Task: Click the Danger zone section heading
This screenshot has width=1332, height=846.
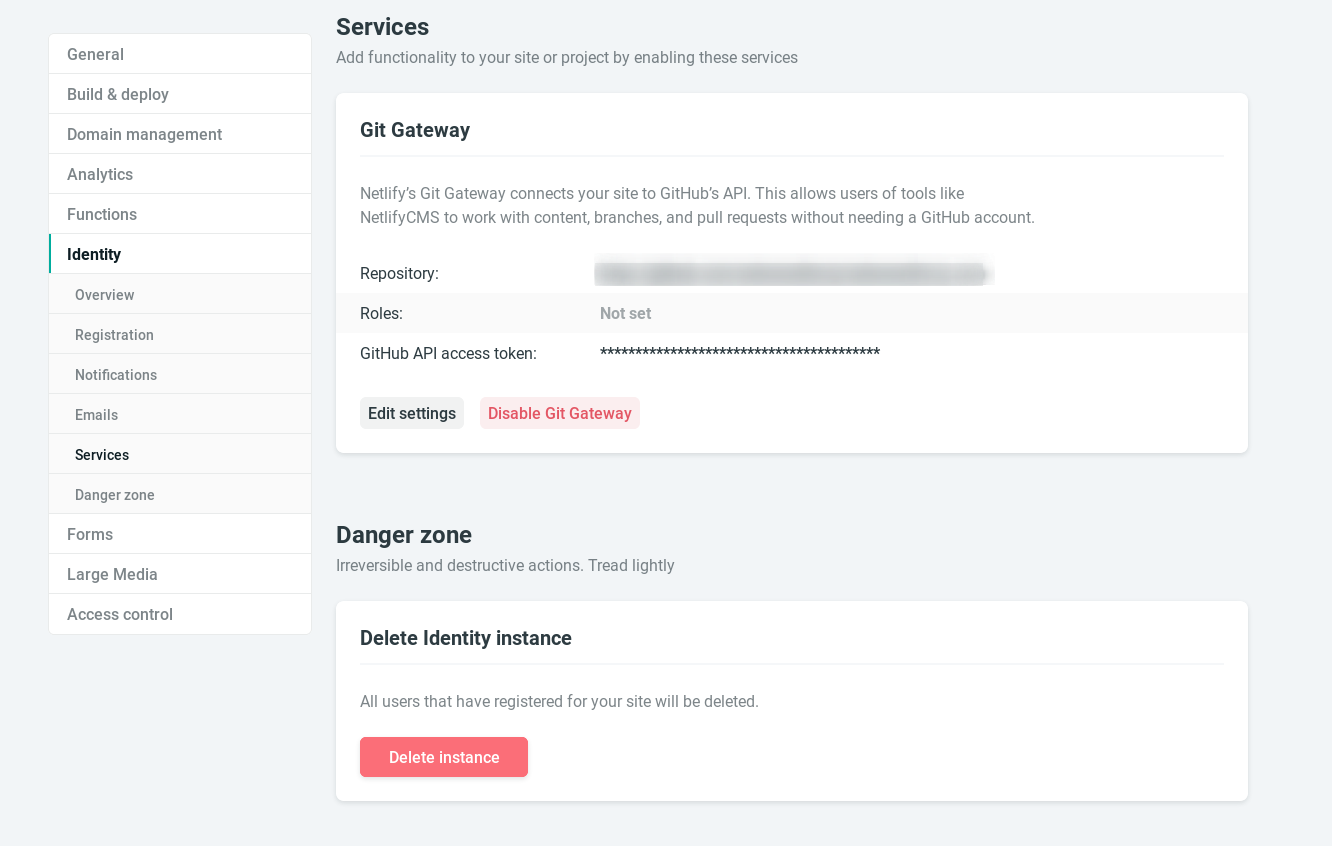Action: point(404,535)
